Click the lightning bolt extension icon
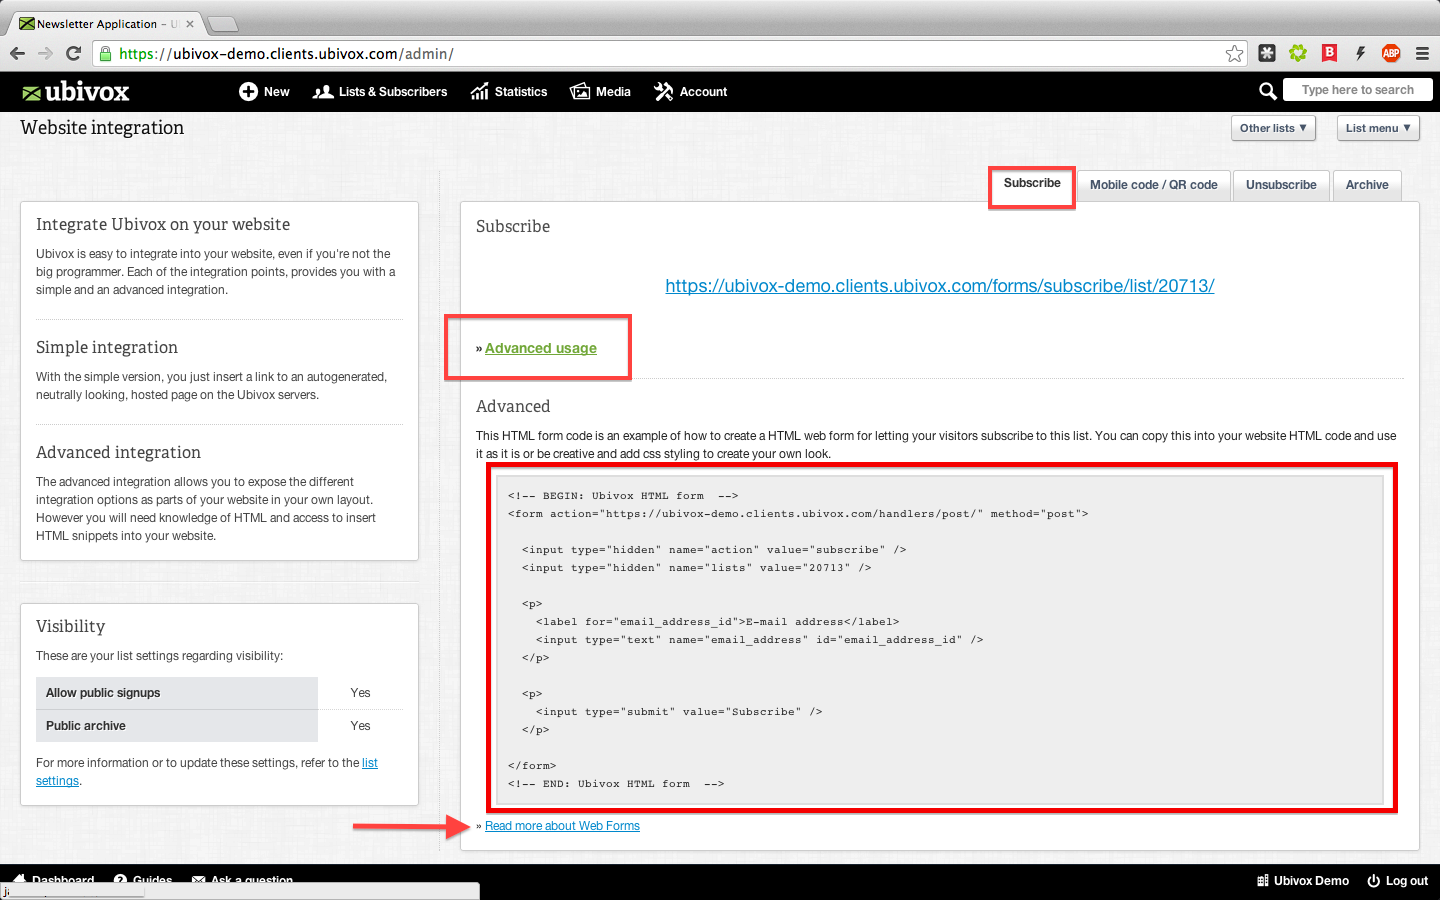 coord(1360,54)
